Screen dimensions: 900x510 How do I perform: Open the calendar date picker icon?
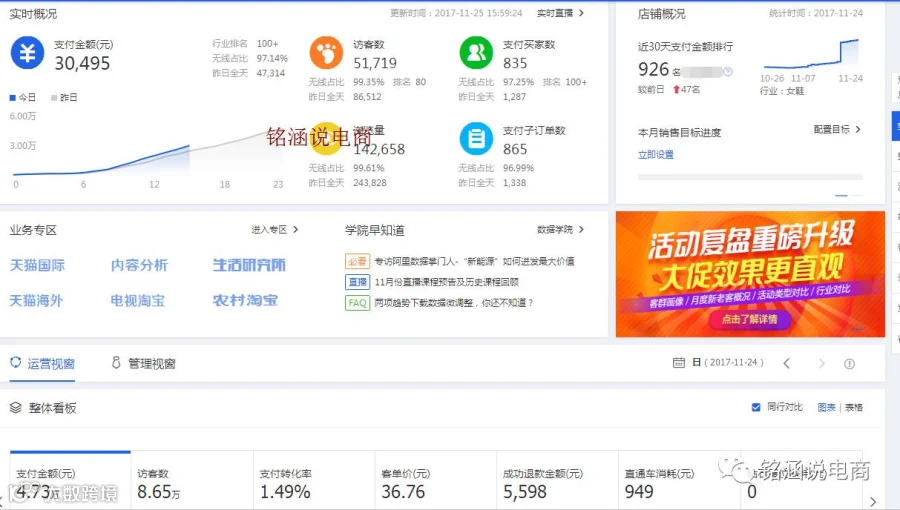(x=678, y=363)
